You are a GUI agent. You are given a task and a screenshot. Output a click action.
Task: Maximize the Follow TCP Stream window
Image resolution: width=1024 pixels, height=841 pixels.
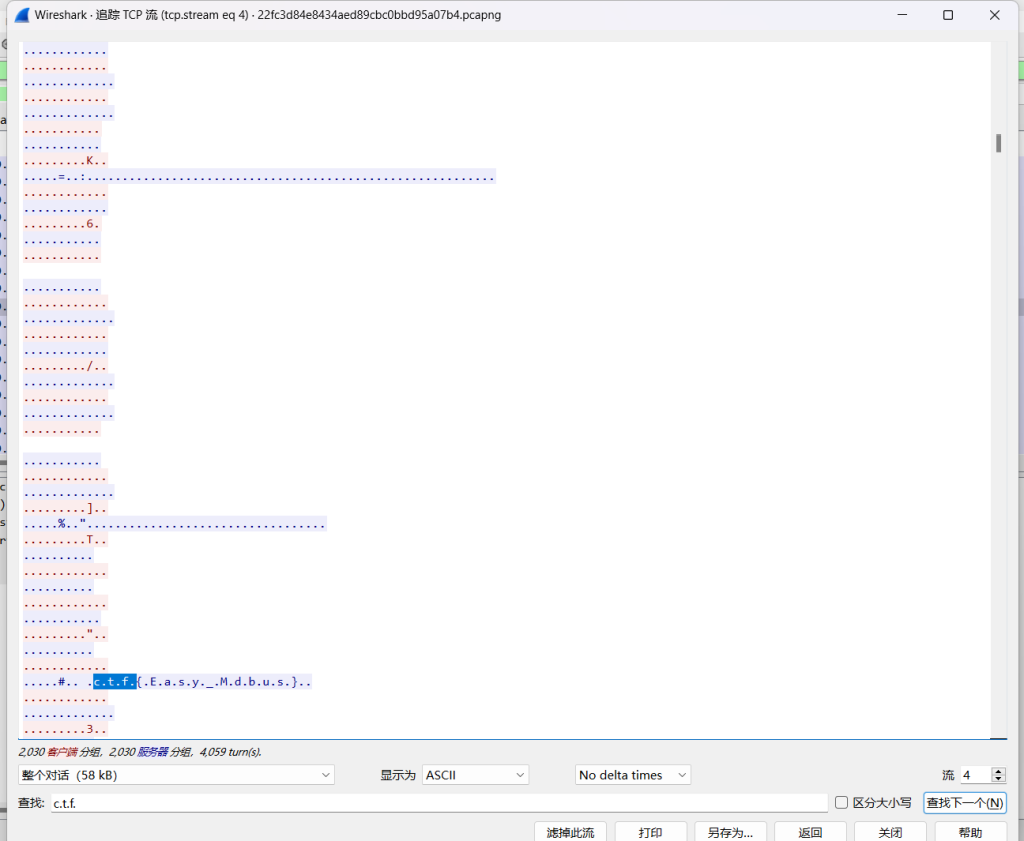click(948, 15)
